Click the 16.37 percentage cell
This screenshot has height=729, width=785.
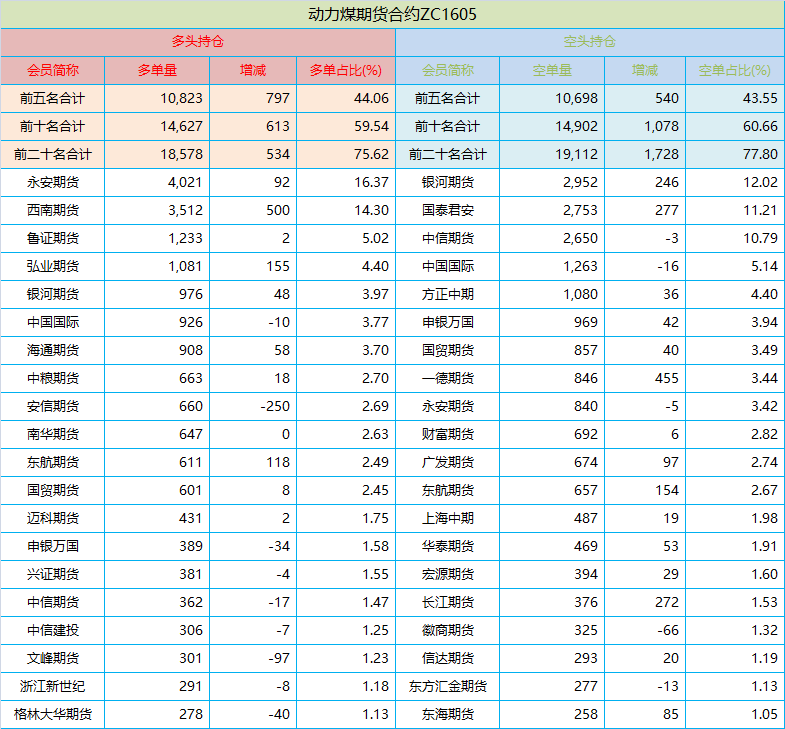371,182
